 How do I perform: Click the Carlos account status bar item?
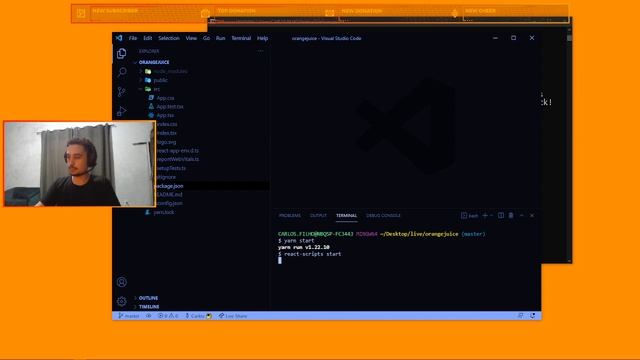click(198, 316)
